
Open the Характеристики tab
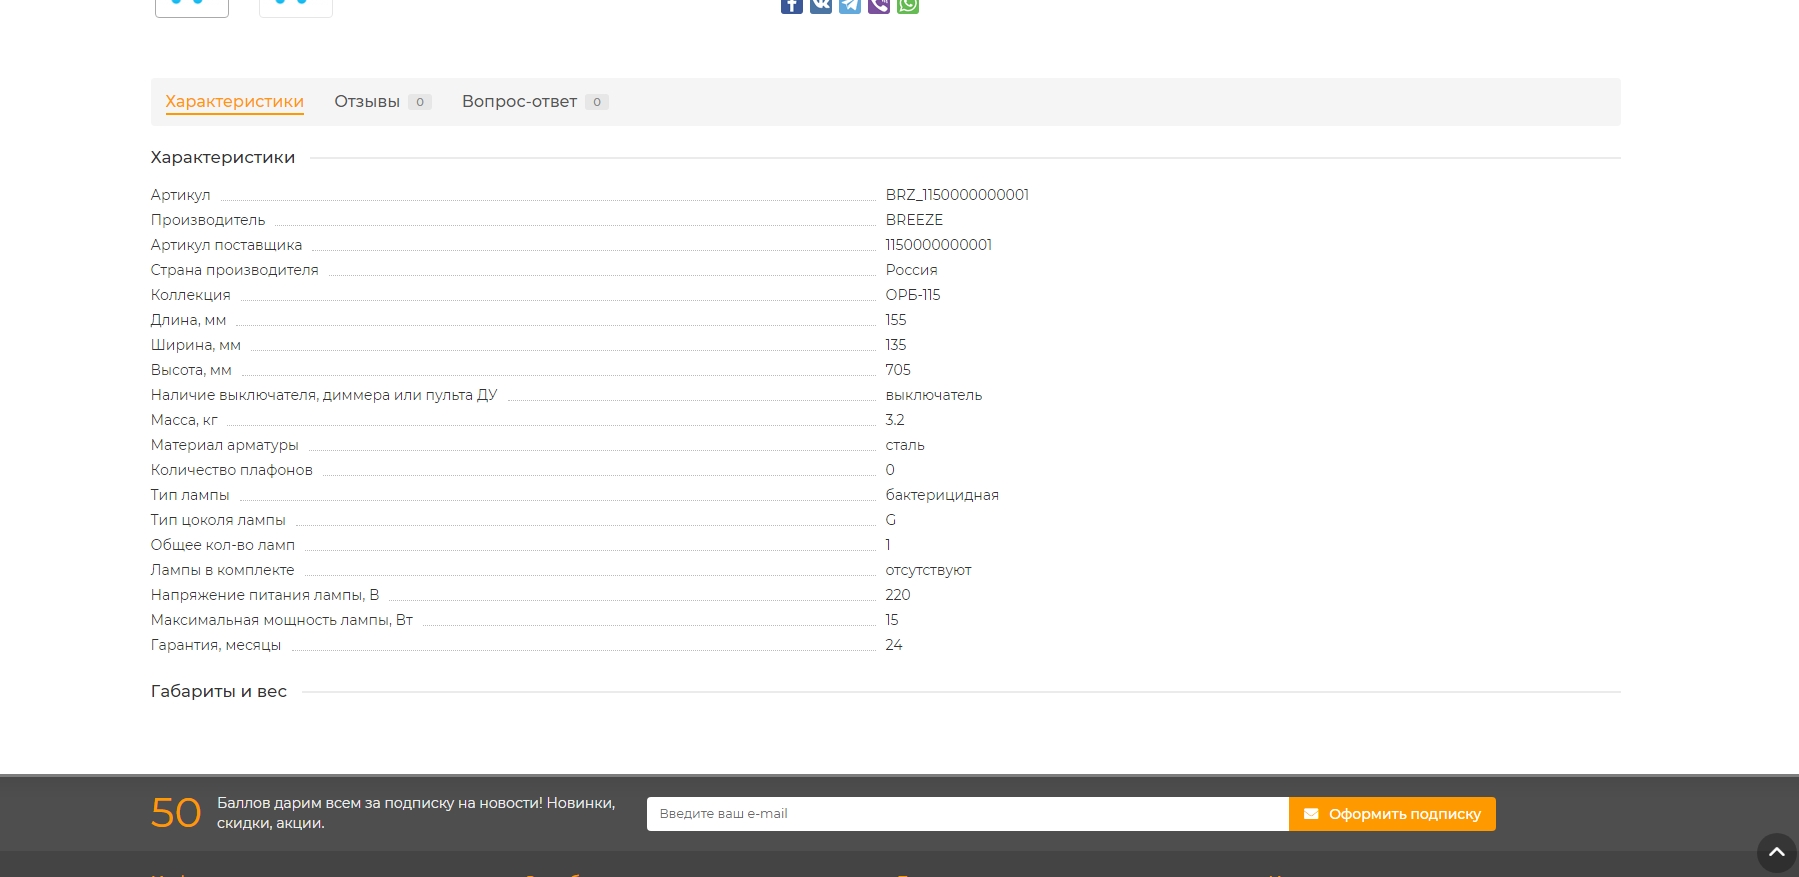[234, 102]
